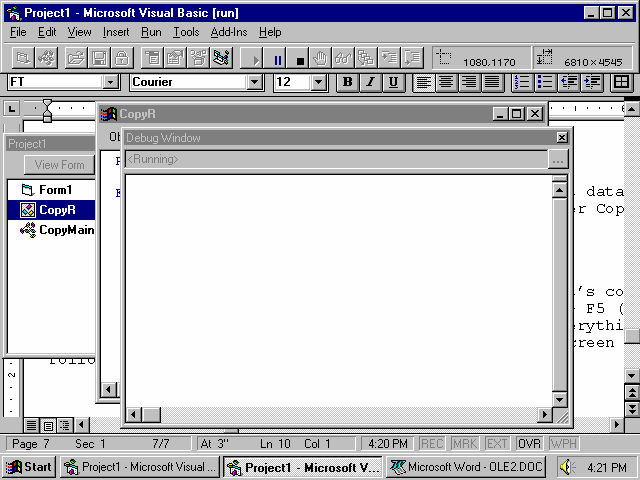The image size is (640, 480).
Task: Open the Add-Ins menu
Action: (229, 32)
